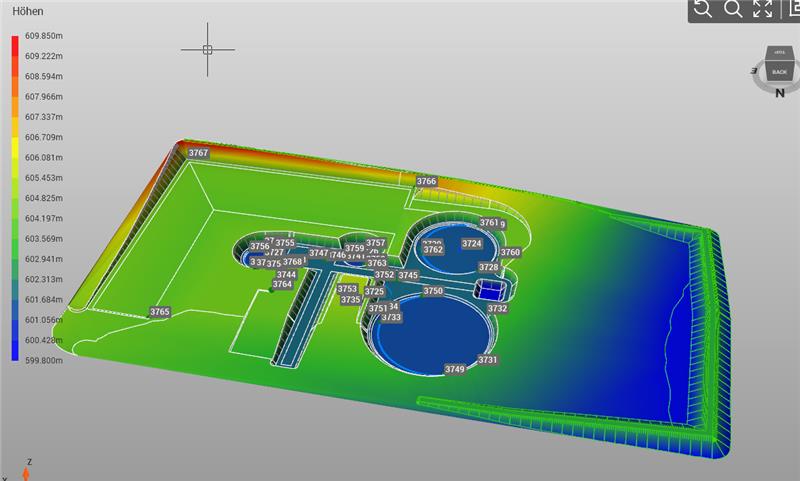Image resolution: width=800 pixels, height=481 pixels.
Task: Select point label 3749
Action: [x=455, y=369]
